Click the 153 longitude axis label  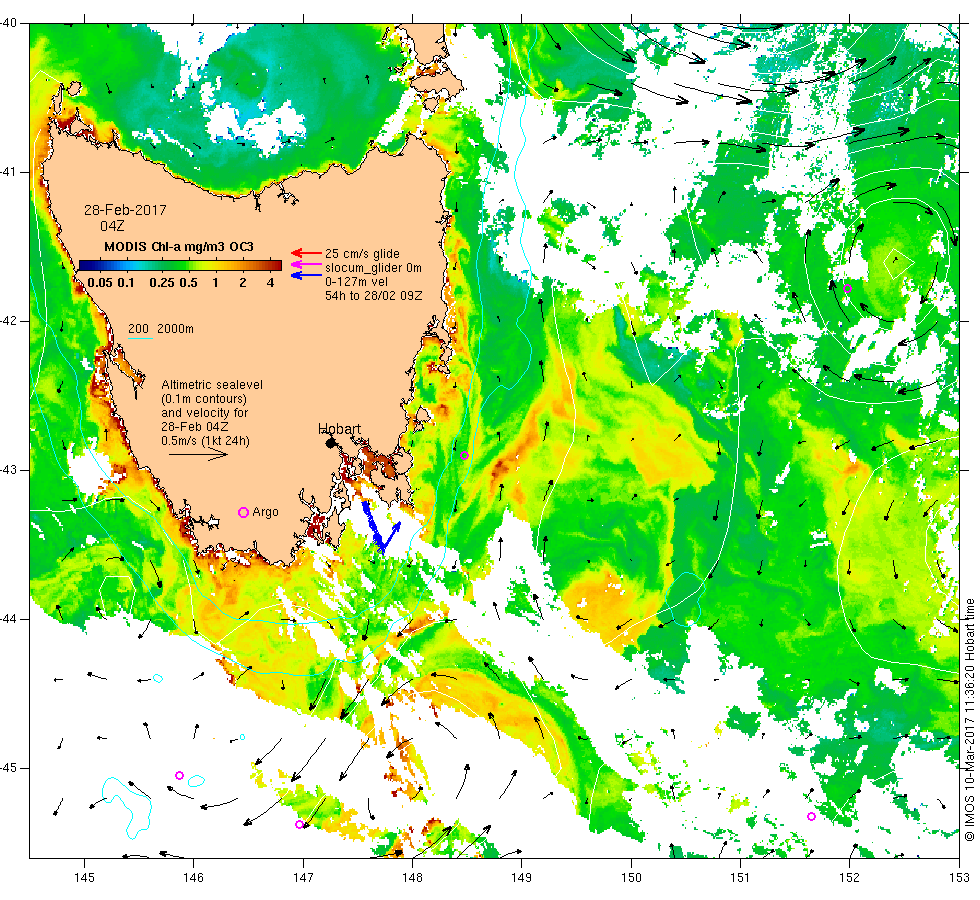[959, 878]
